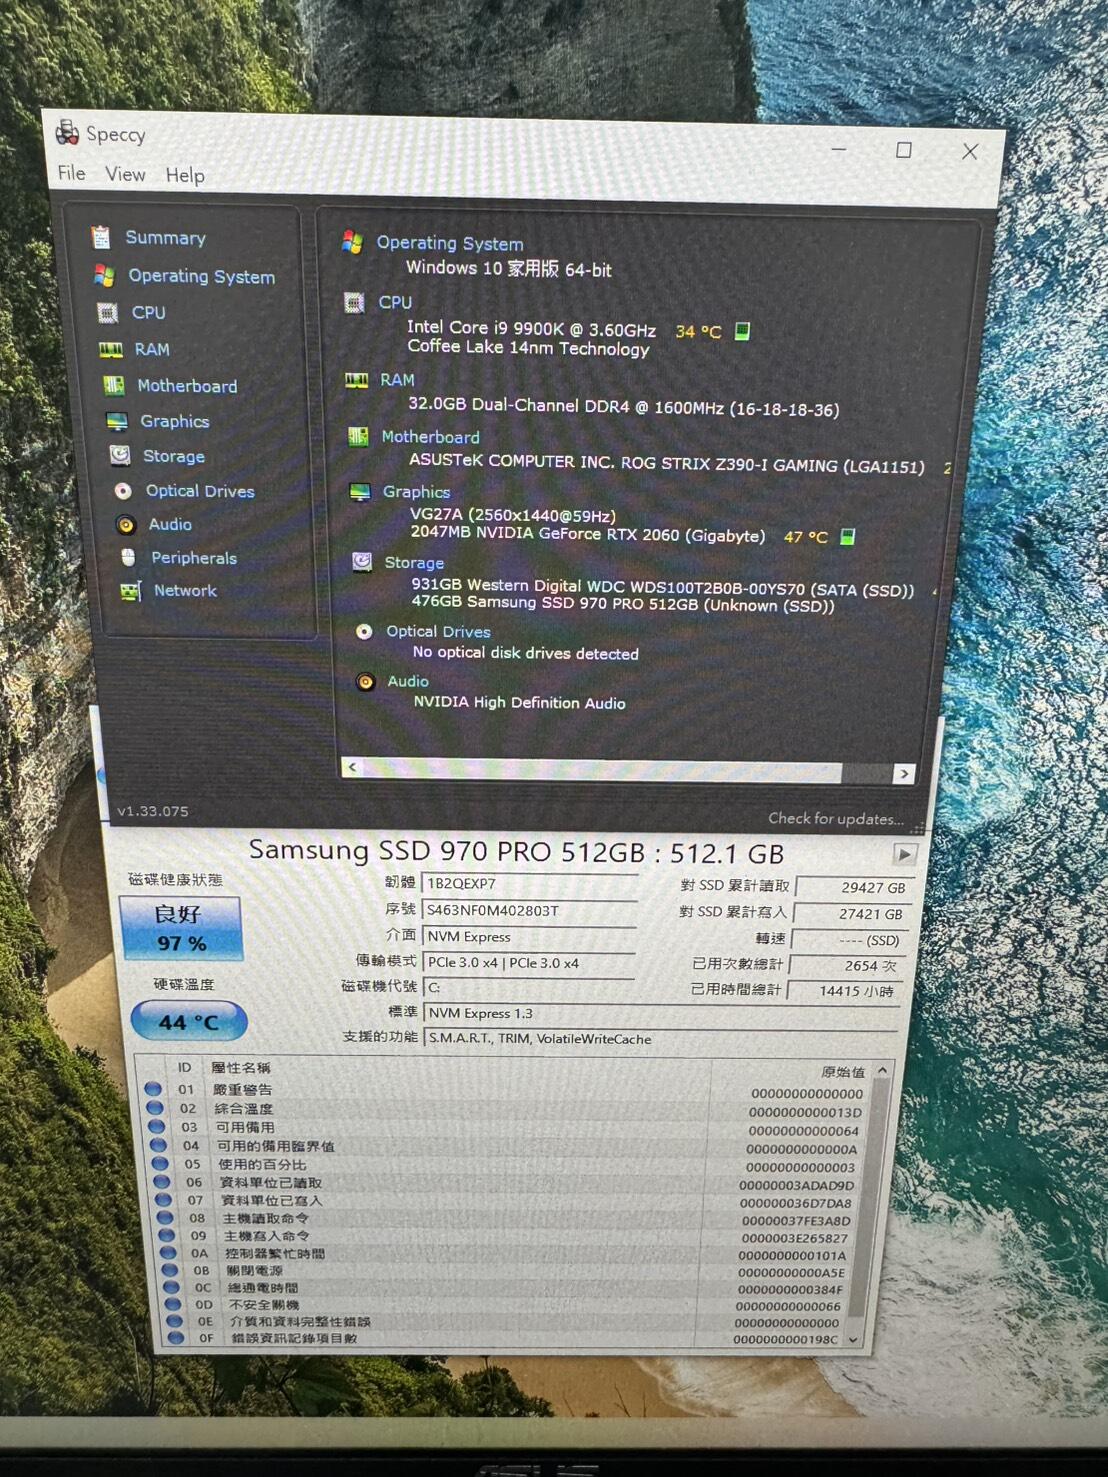
Task: Open the View menu in Speccy
Action: (126, 174)
